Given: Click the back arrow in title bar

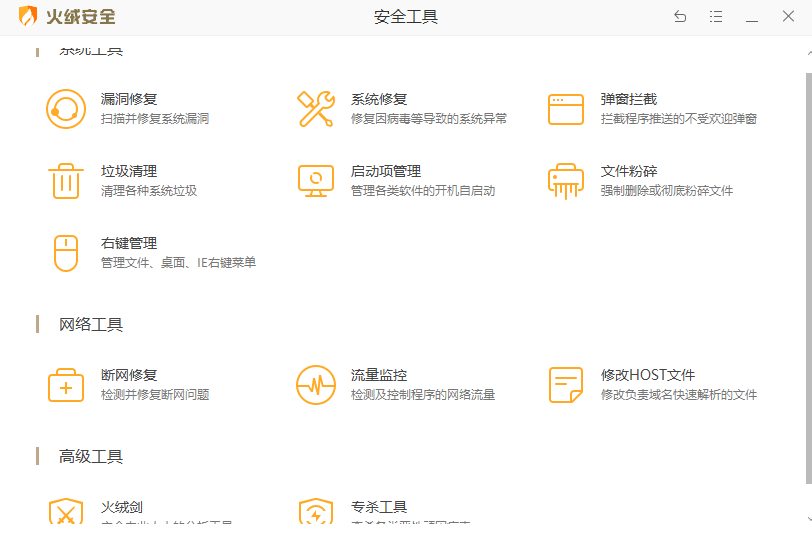Looking at the screenshot, I should pos(680,17).
